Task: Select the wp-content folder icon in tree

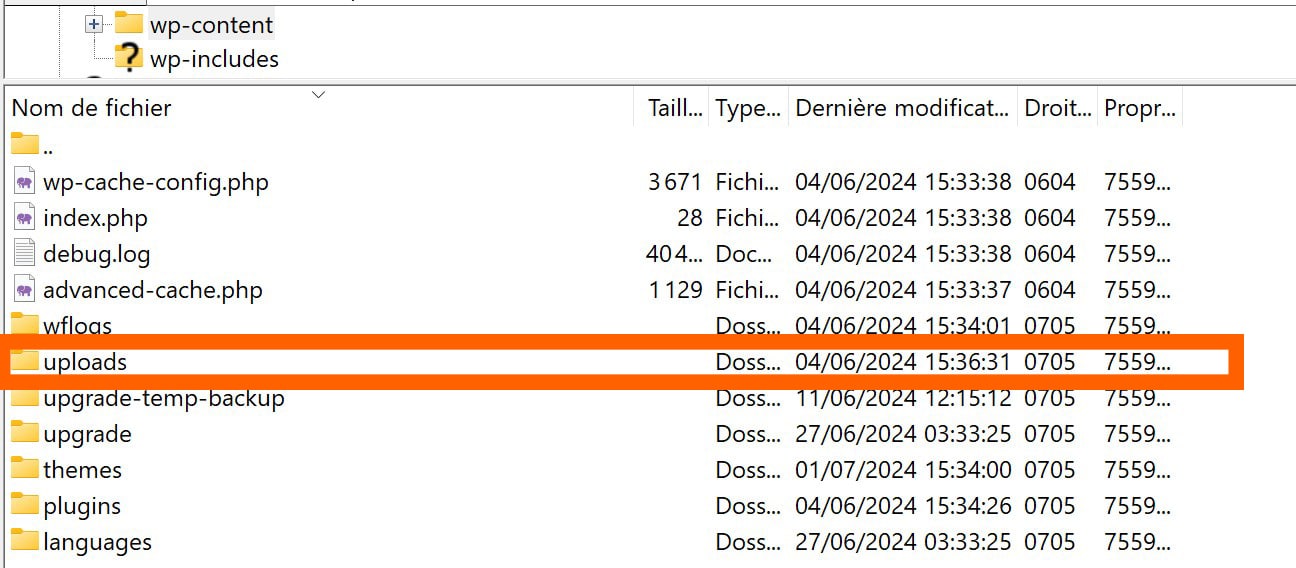Action: pos(128,23)
